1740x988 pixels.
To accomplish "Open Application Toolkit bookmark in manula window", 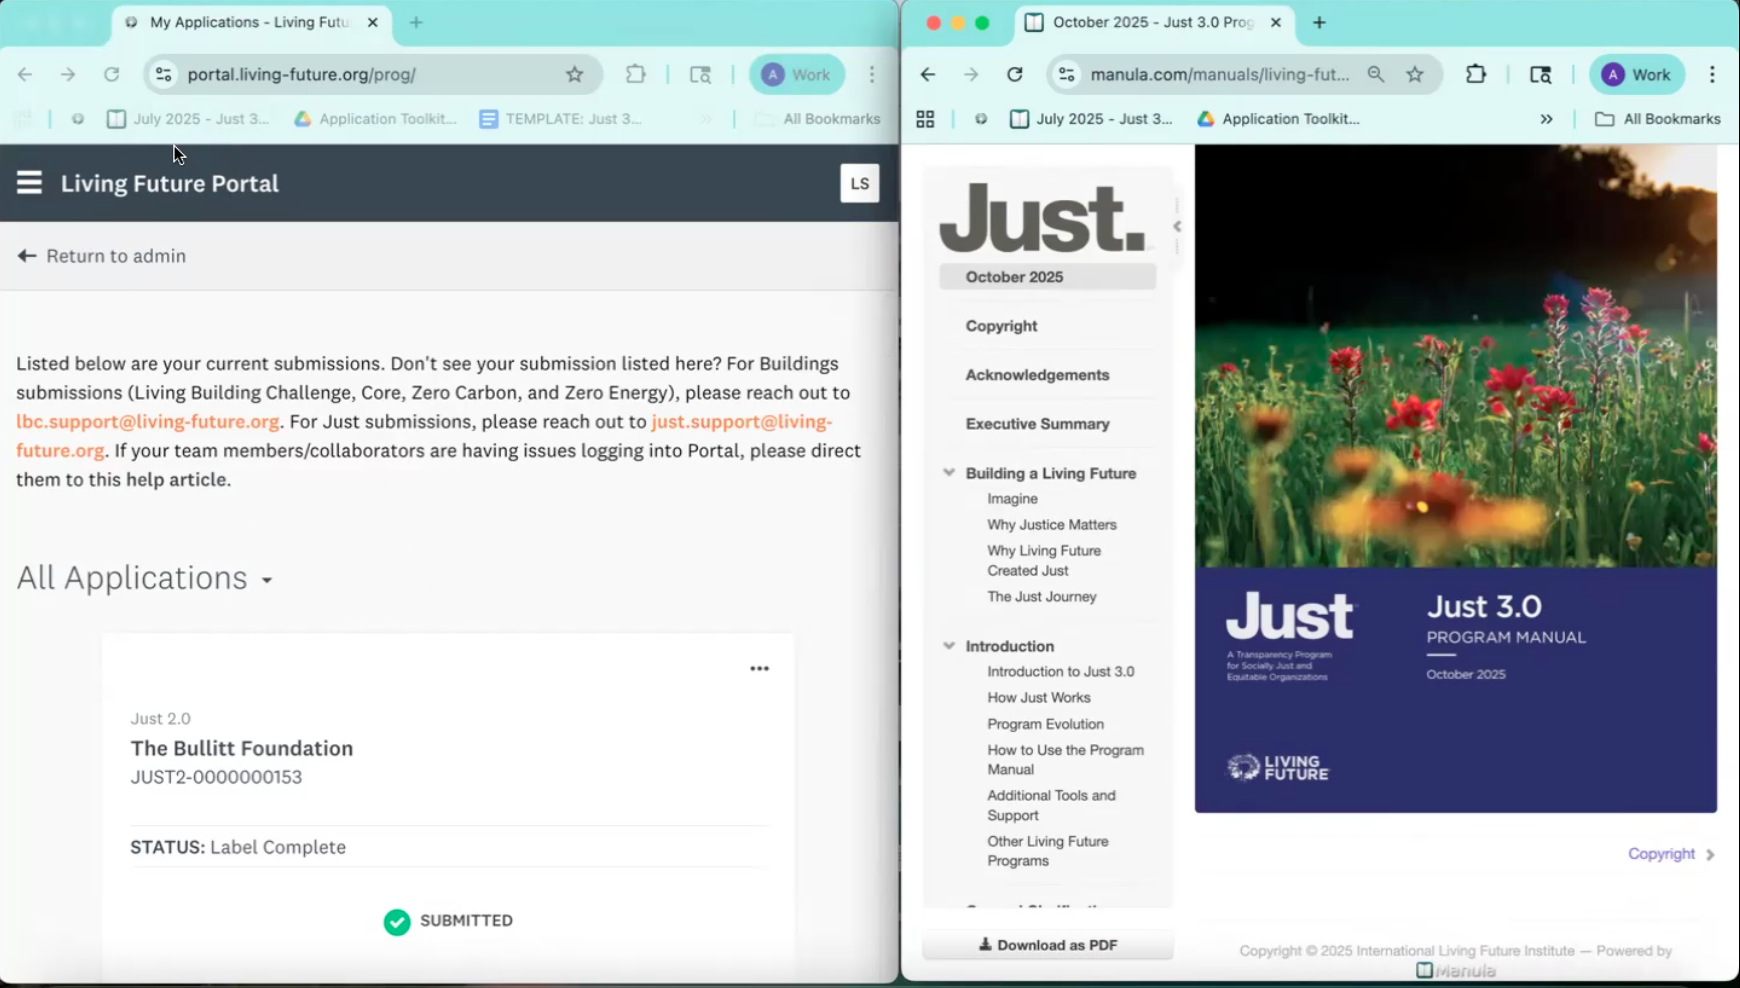I will 1278,119.
